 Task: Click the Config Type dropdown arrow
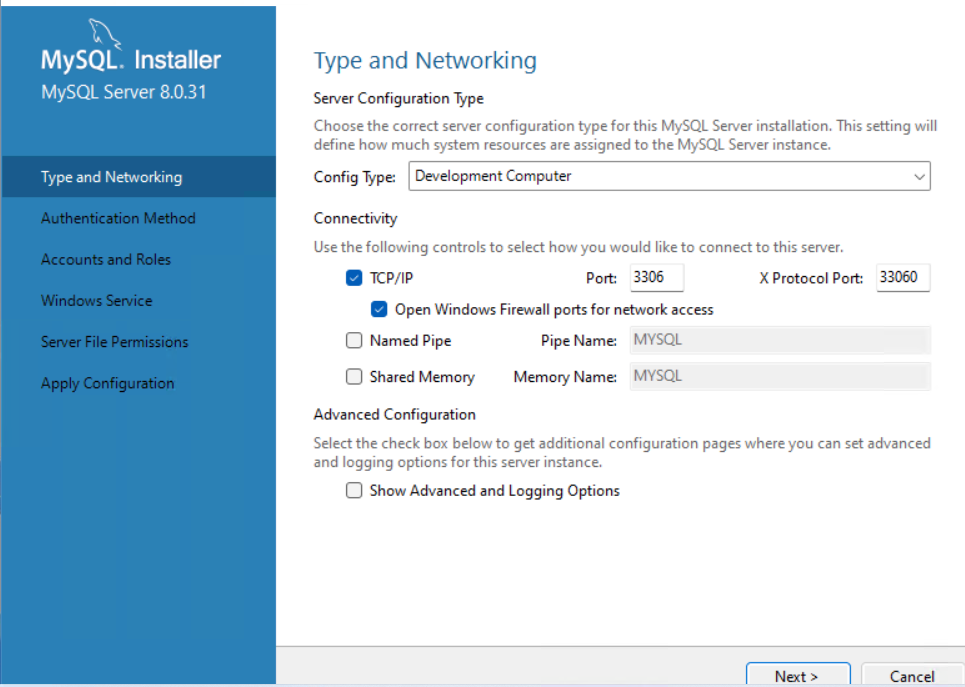[919, 177]
